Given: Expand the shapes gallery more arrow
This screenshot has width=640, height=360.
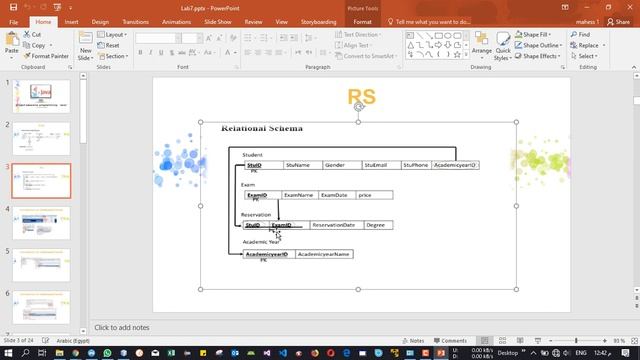Looking at the screenshot, I should click(466, 54).
